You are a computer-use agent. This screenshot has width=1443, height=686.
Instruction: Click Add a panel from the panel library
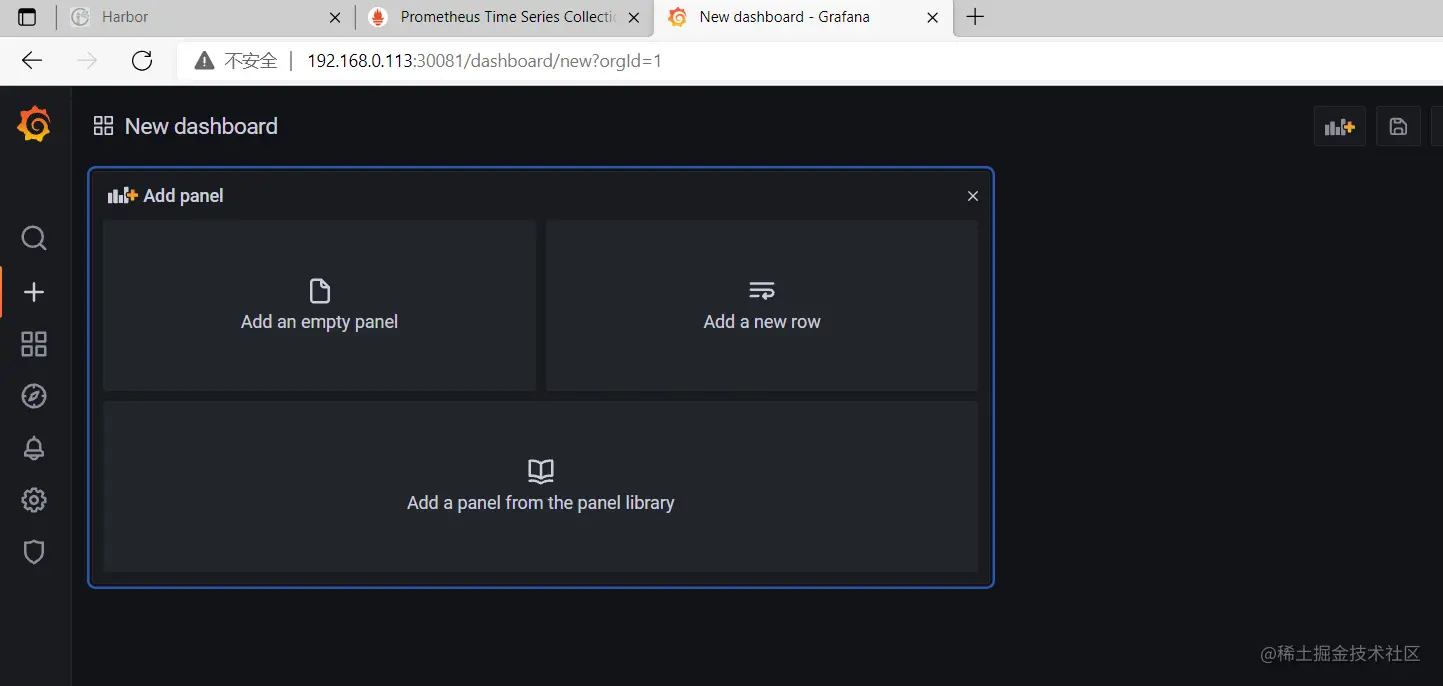pyautogui.click(x=541, y=487)
